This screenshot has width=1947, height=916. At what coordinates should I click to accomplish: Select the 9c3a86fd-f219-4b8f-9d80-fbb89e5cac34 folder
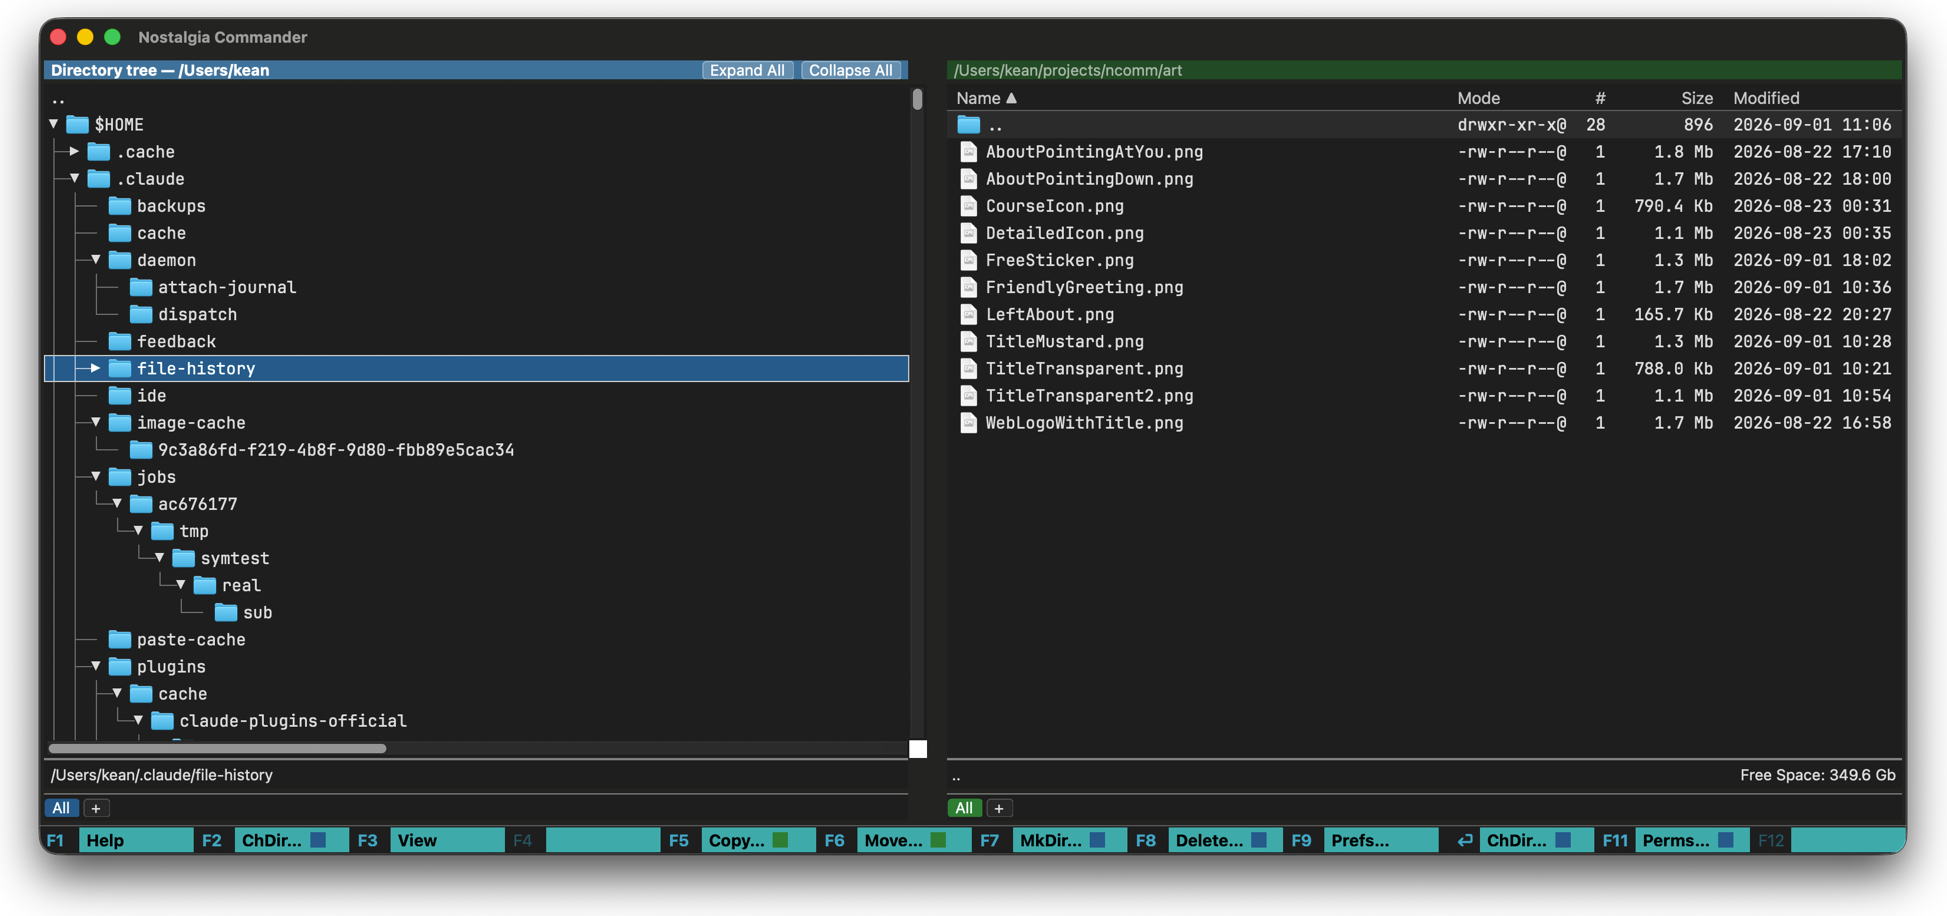coord(335,450)
